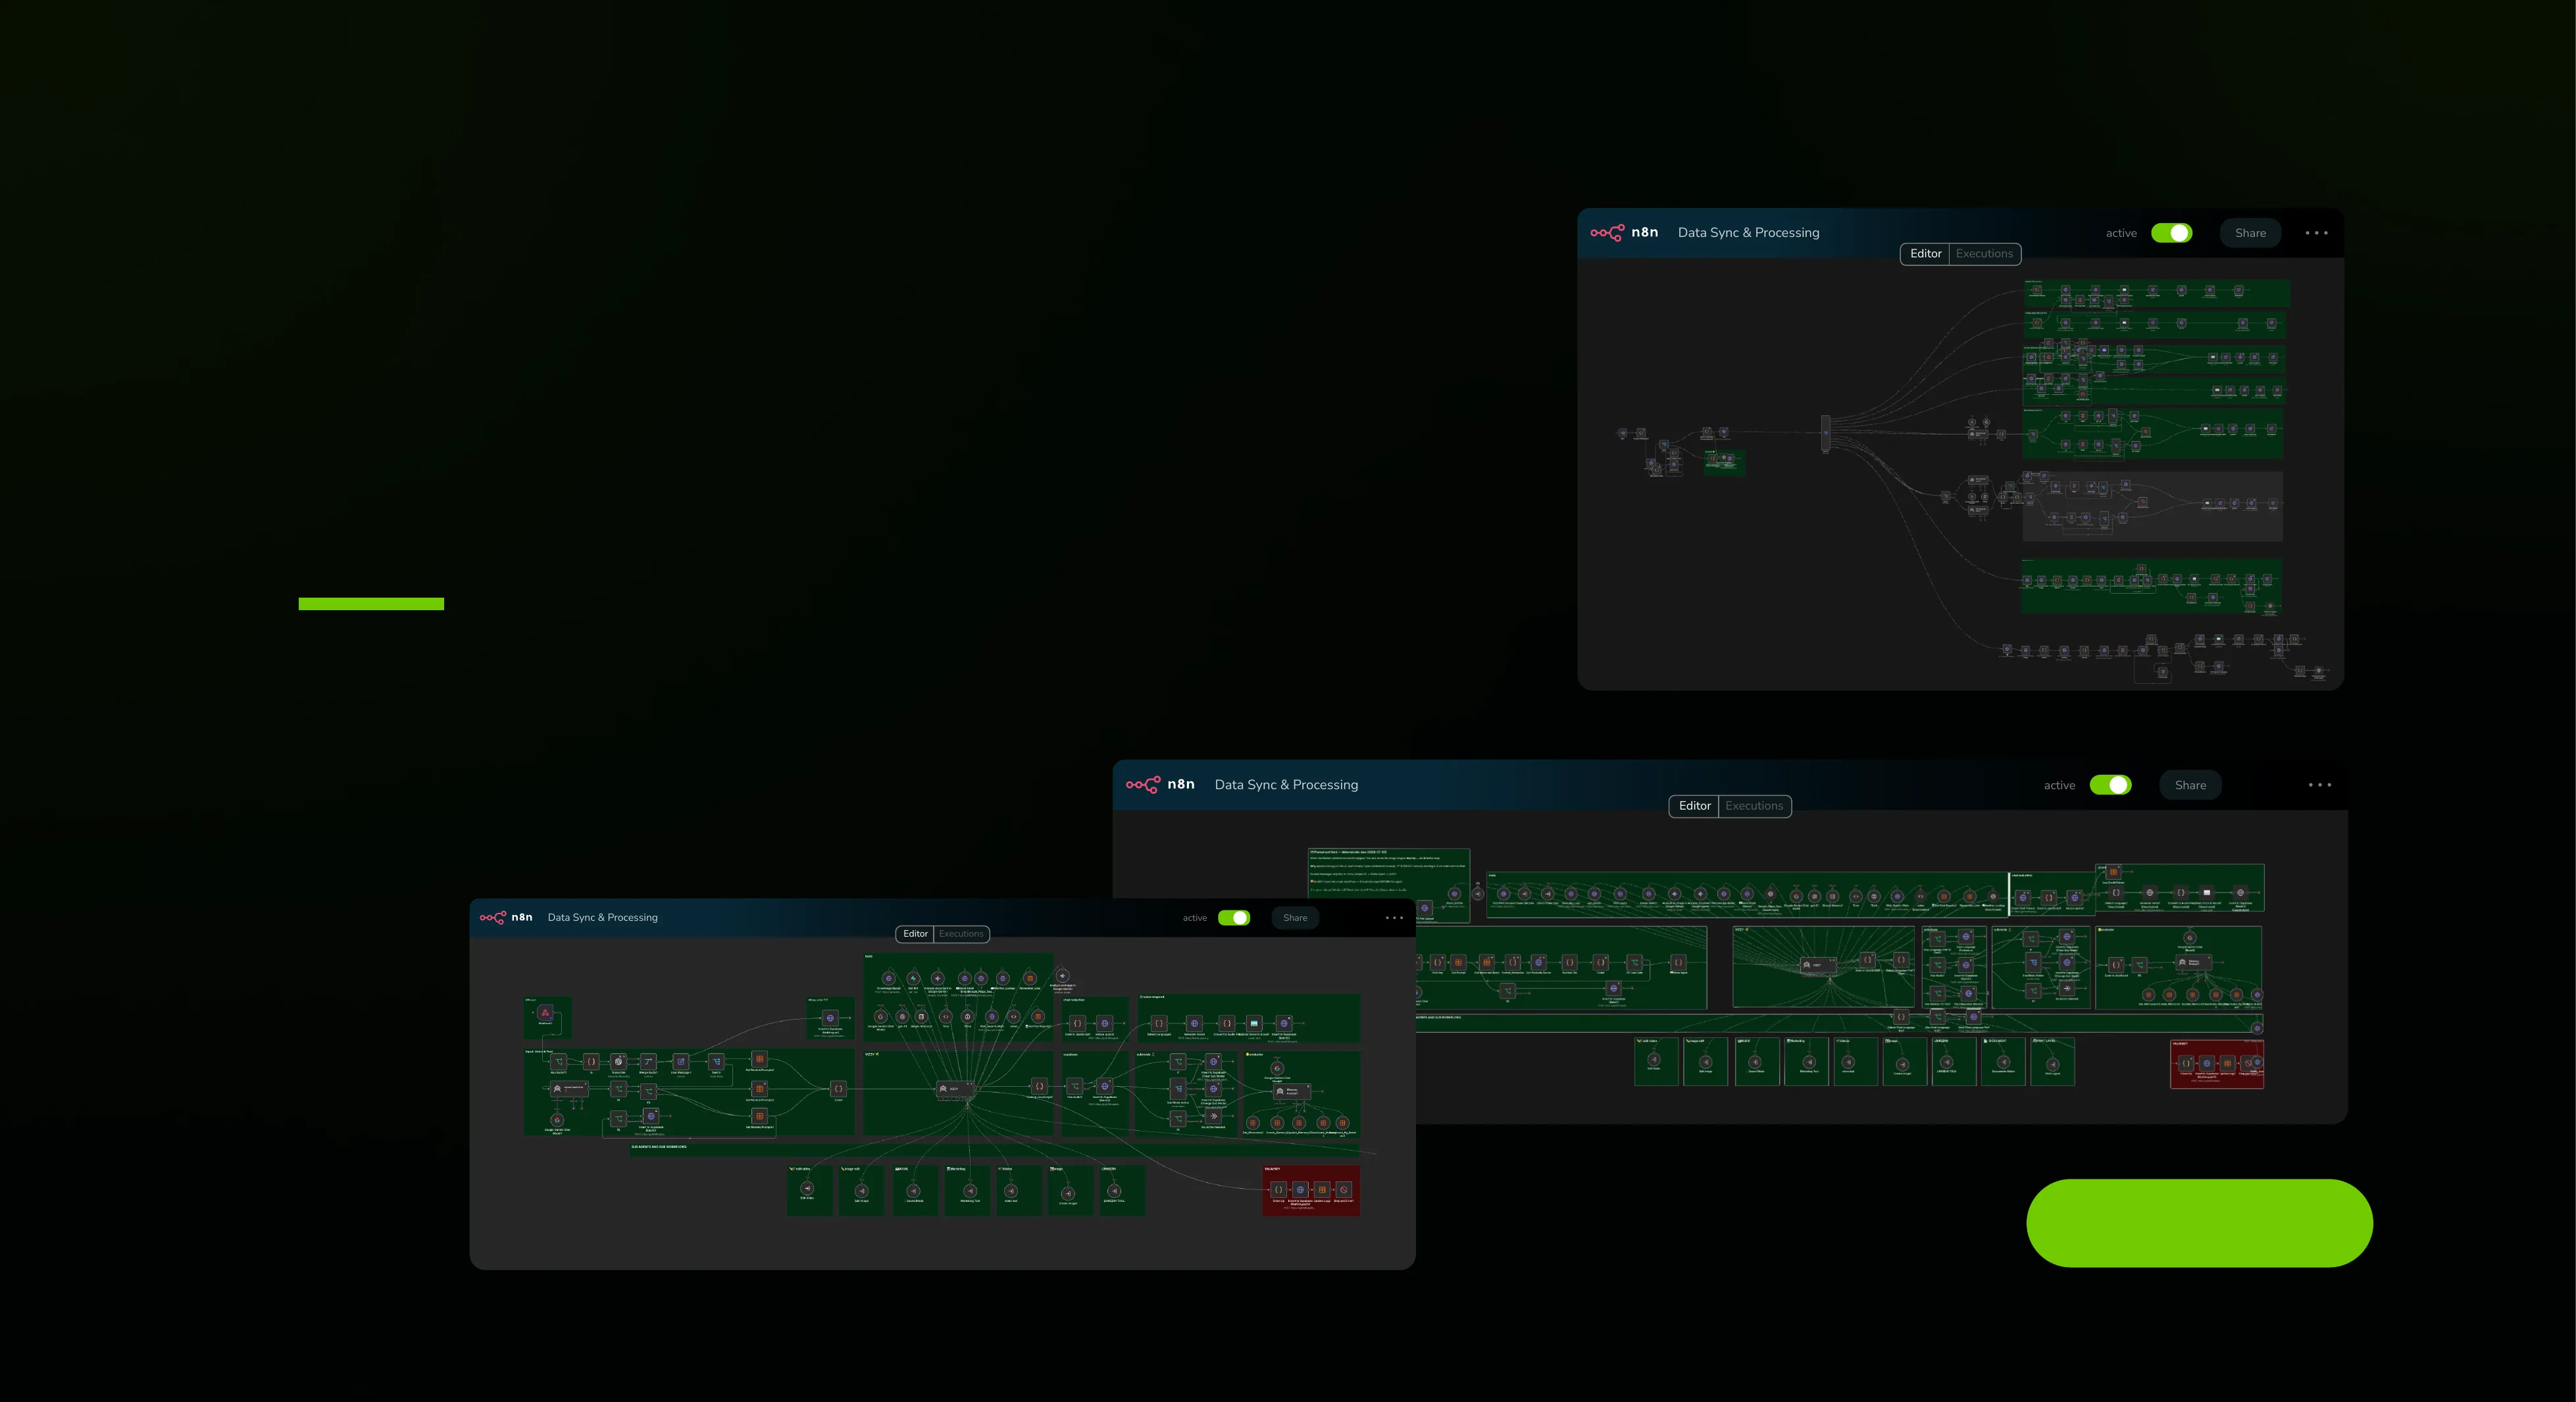Screen dimensions: 2576x1402
Task: Click the Share button in the front window
Action: click(x=1295, y=918)
